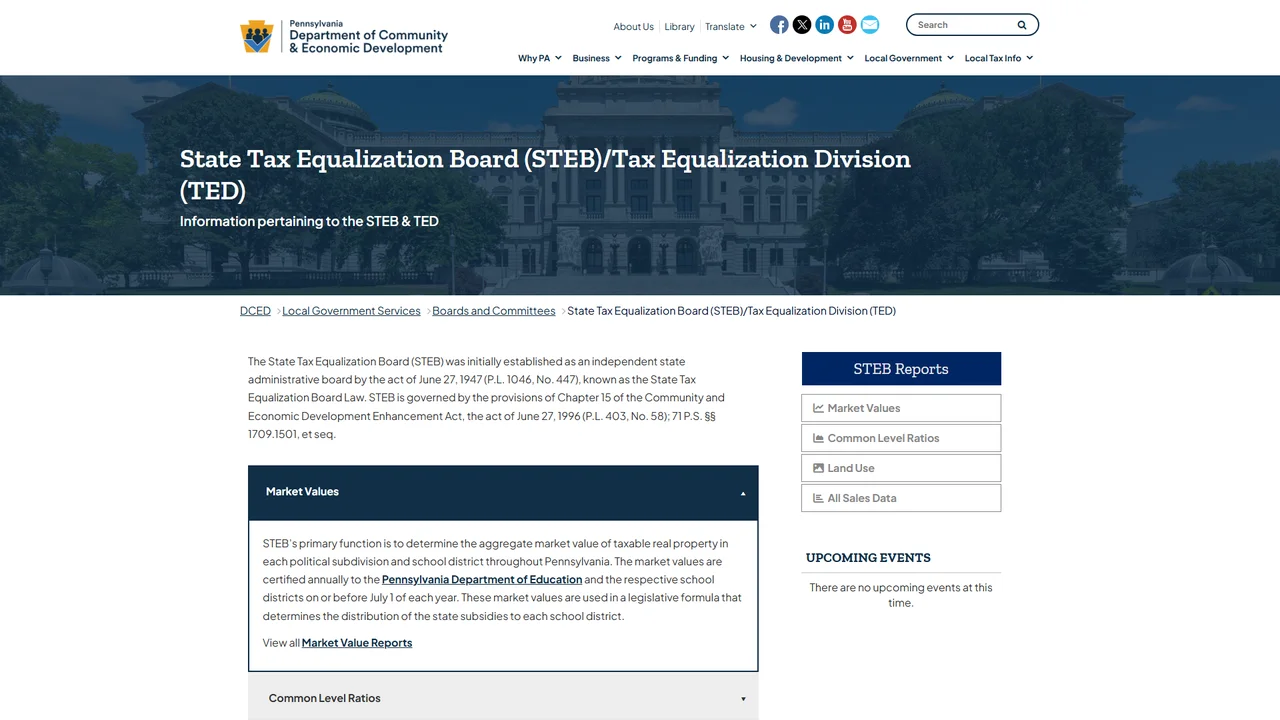Open the Common Level Ratios report button
Image resolution: width=1280 pixels, height=720 pixels.
point(901,438)
